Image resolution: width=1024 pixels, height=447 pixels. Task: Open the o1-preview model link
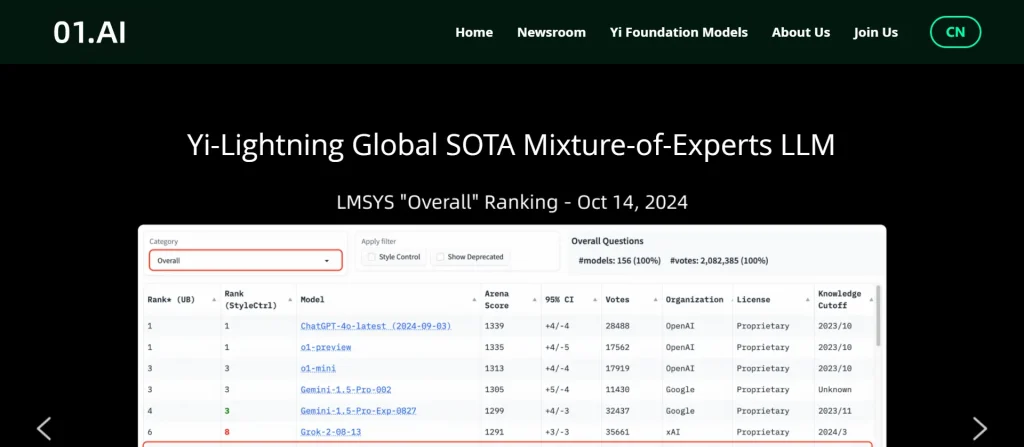click(326, 347)
